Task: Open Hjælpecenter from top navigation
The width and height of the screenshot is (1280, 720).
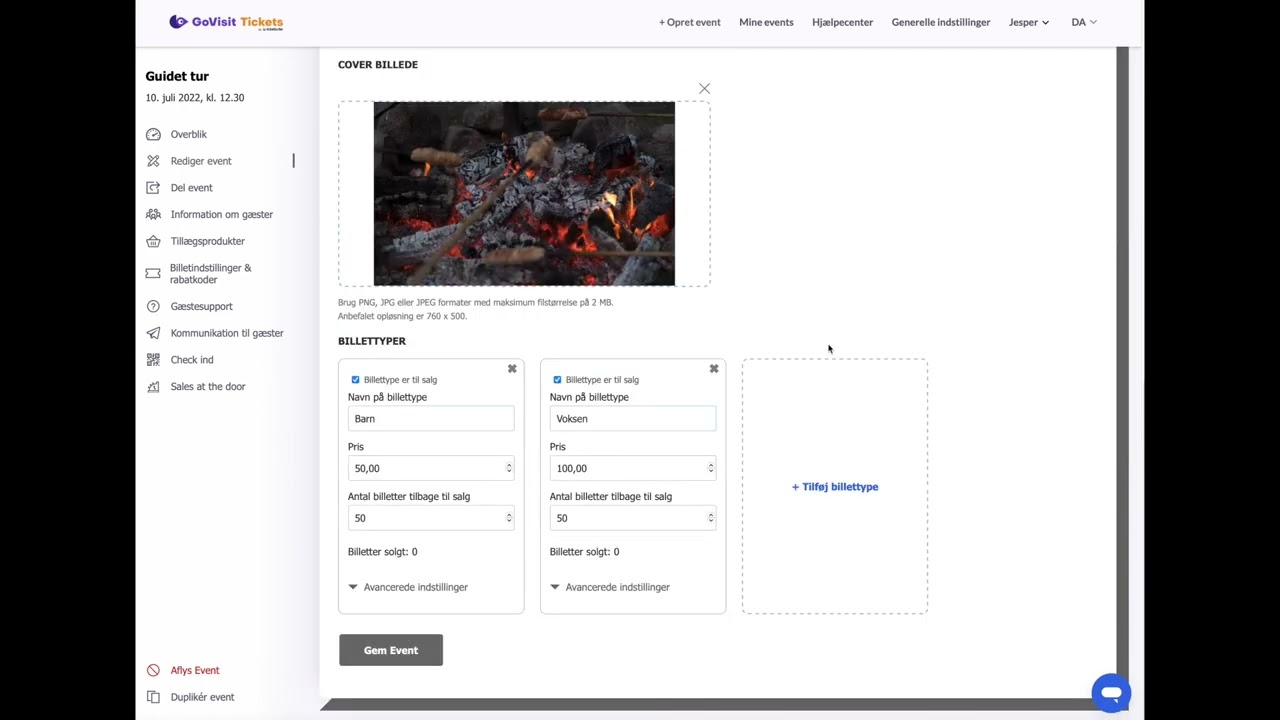Action: [x=842, y=22]
